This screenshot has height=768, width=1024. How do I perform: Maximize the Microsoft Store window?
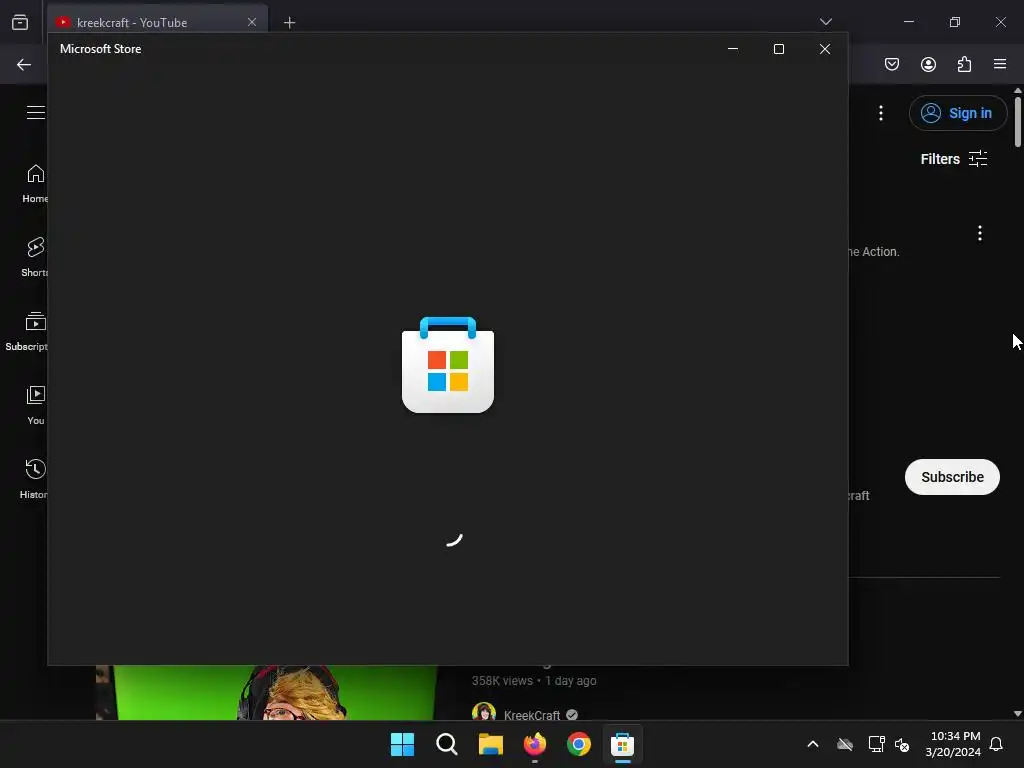(778, 49)
